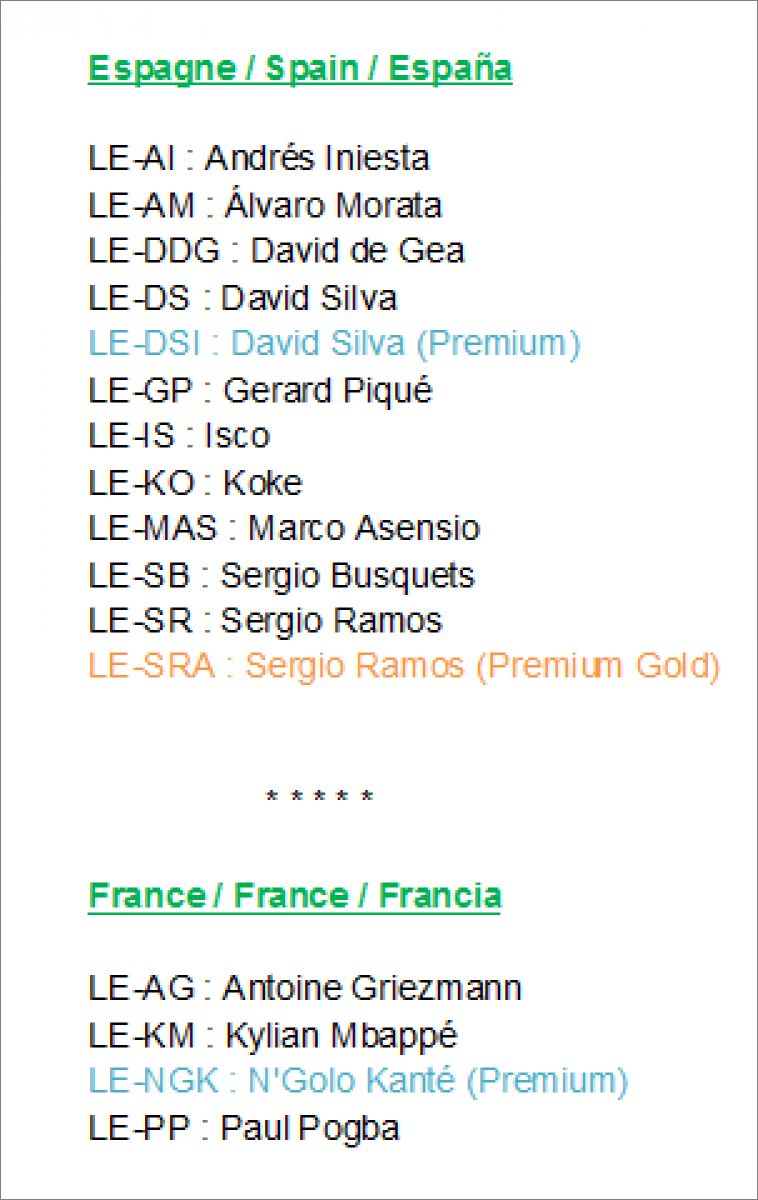Image resolution: width=758 pixels, height=1200 pixels.
Task: Select the David de Gea entry
Action: (x=276, y=251)
